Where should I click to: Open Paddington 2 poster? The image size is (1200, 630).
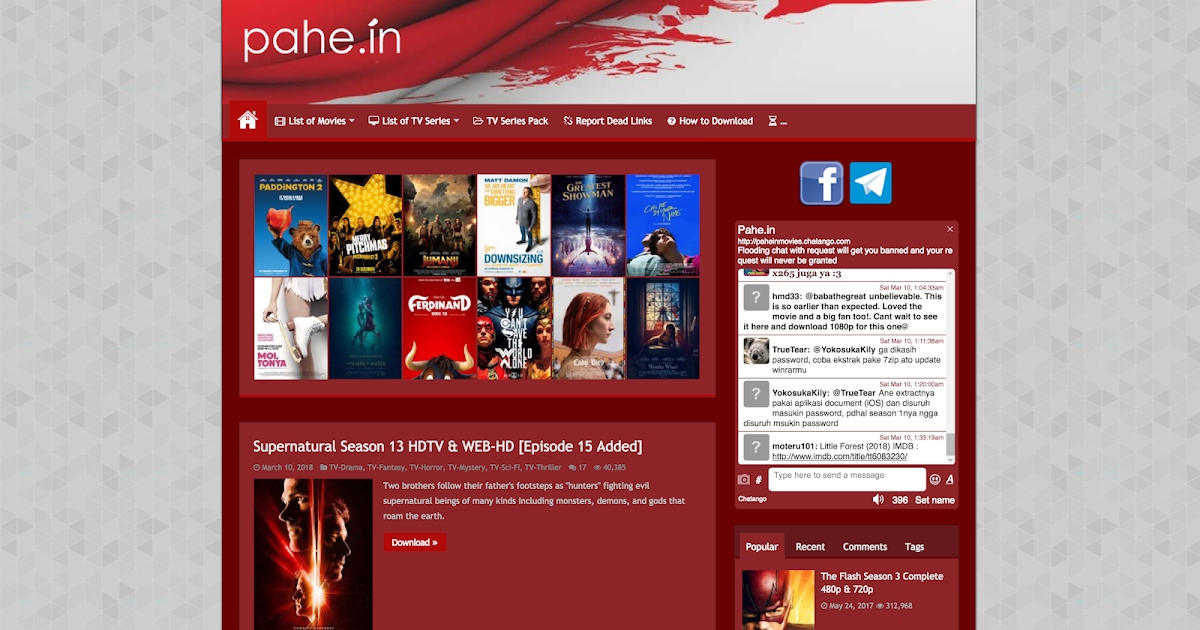coord(291,226)
